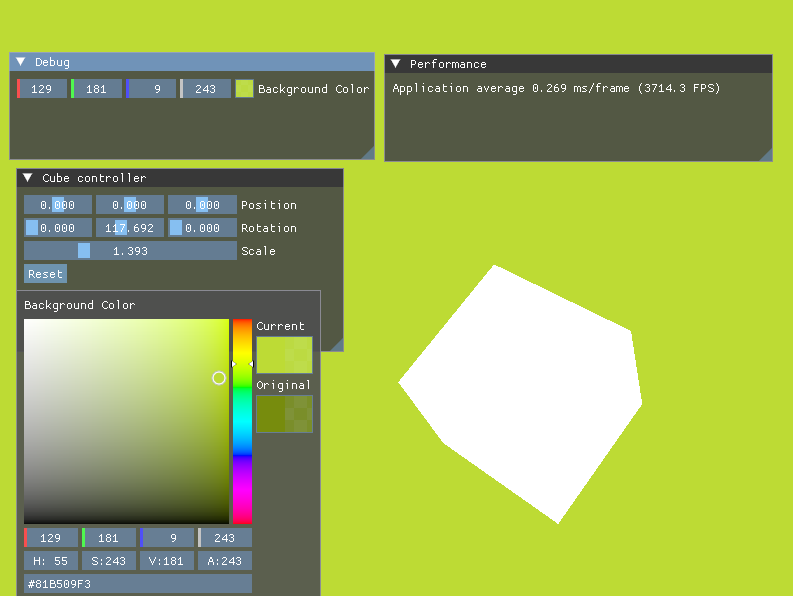793x596 pixels.
Task: Click the Current label in picker
Action: click(x=281, y=326)
